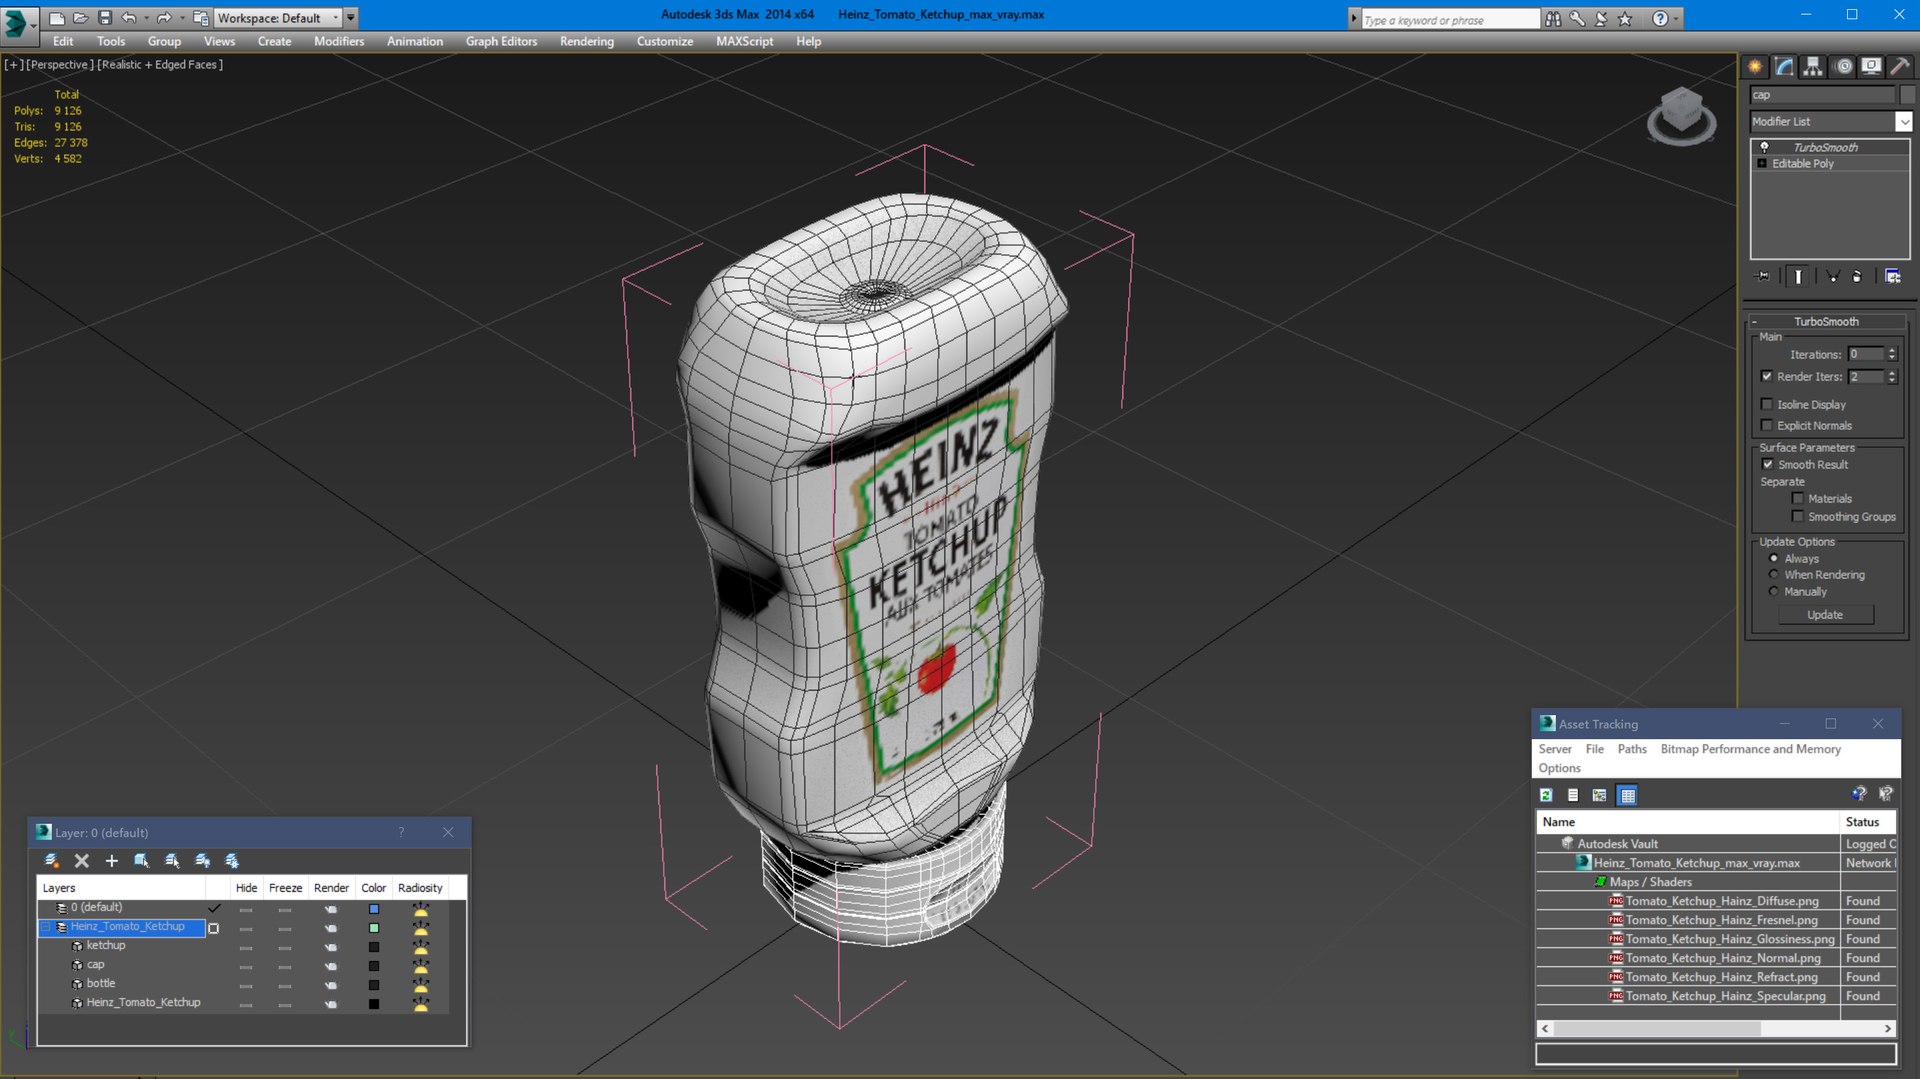
Task: Open the Utilities hammer panel
Action: coord(1900,66)
